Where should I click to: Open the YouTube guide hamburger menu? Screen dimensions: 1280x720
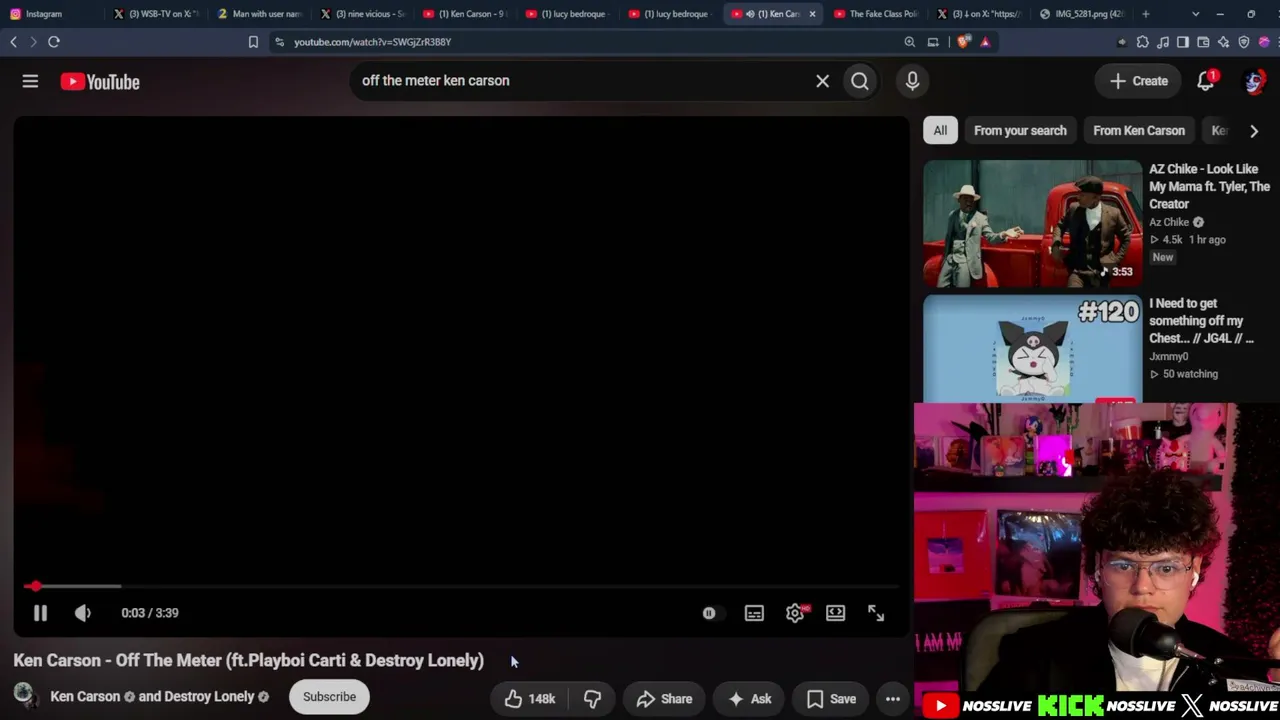(30, 82)
